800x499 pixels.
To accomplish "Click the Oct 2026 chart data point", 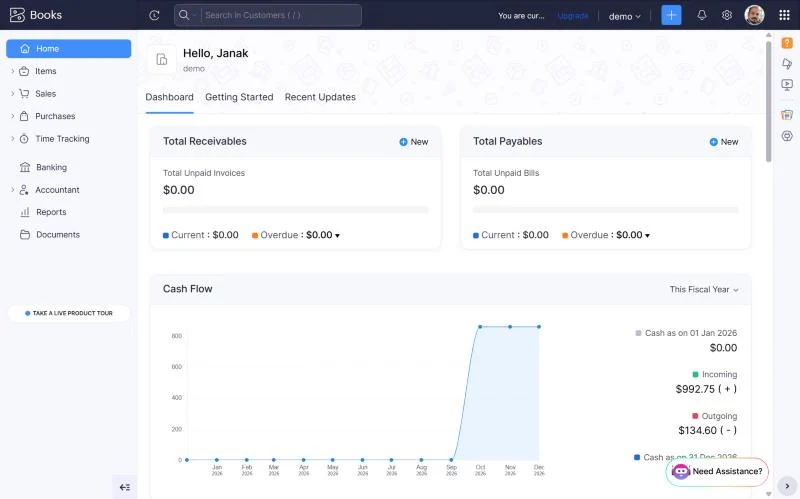I will [x=480, y=327].
